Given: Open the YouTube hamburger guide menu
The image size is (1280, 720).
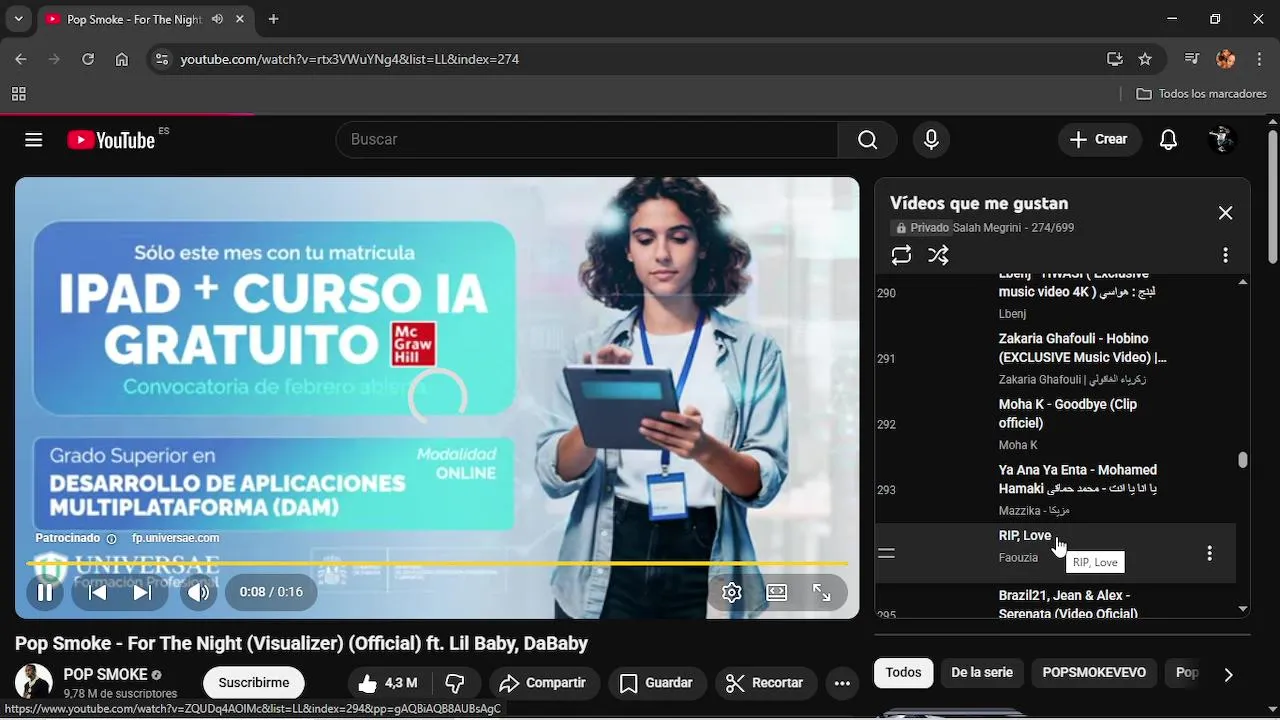Looking at the screenshot, I should point(34,140).
